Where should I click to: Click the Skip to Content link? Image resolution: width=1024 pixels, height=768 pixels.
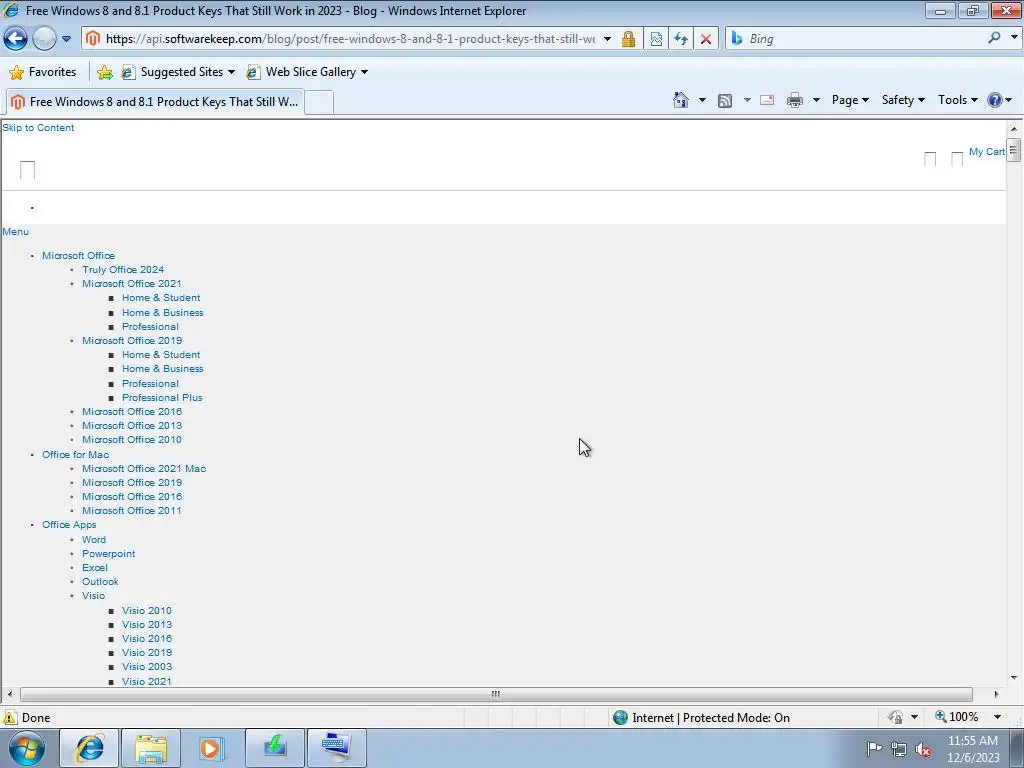(38, 127)
